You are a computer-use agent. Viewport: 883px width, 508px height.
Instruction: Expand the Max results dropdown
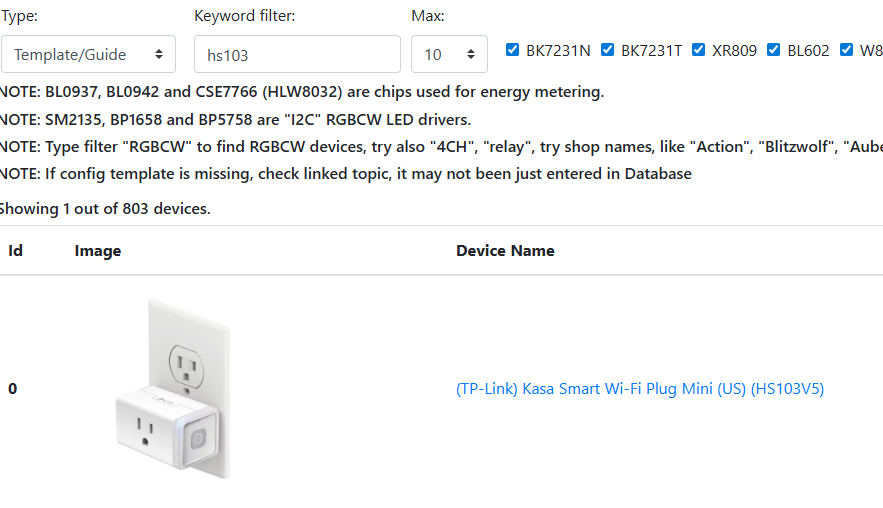pyautogui.click(x=449, y=54)
